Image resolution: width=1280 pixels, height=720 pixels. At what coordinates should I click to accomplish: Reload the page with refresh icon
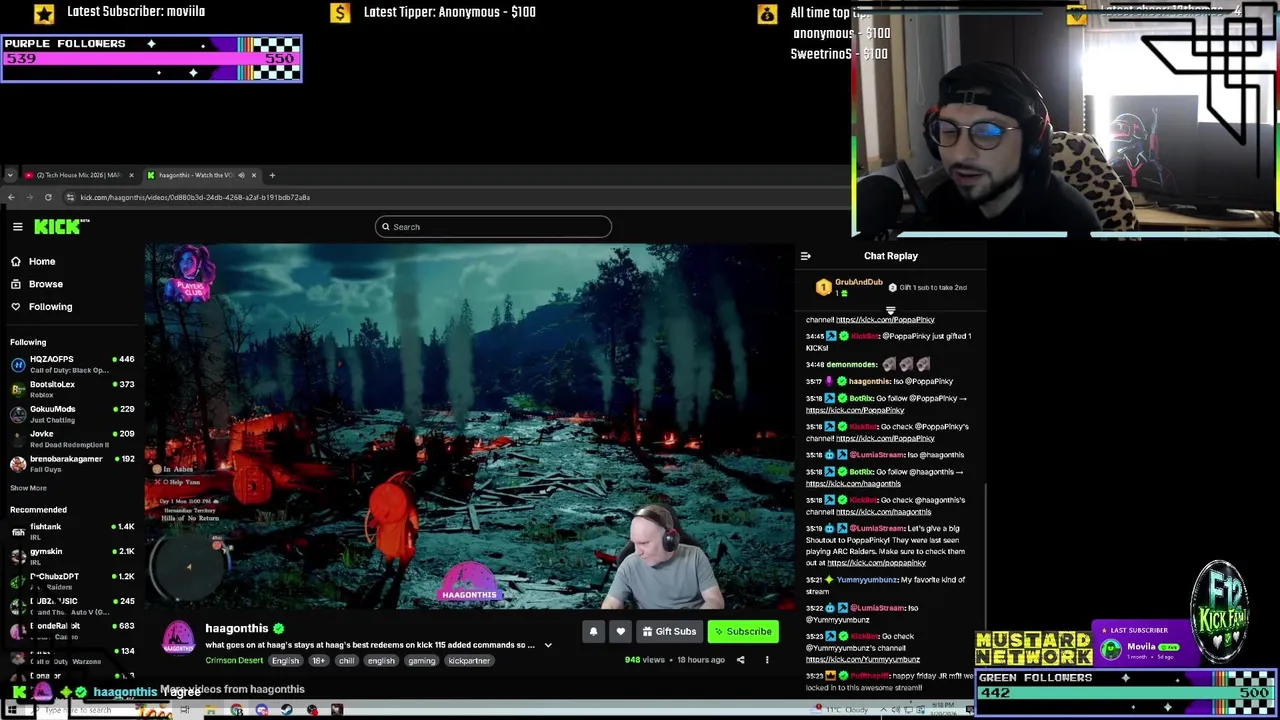coord(48,197)
